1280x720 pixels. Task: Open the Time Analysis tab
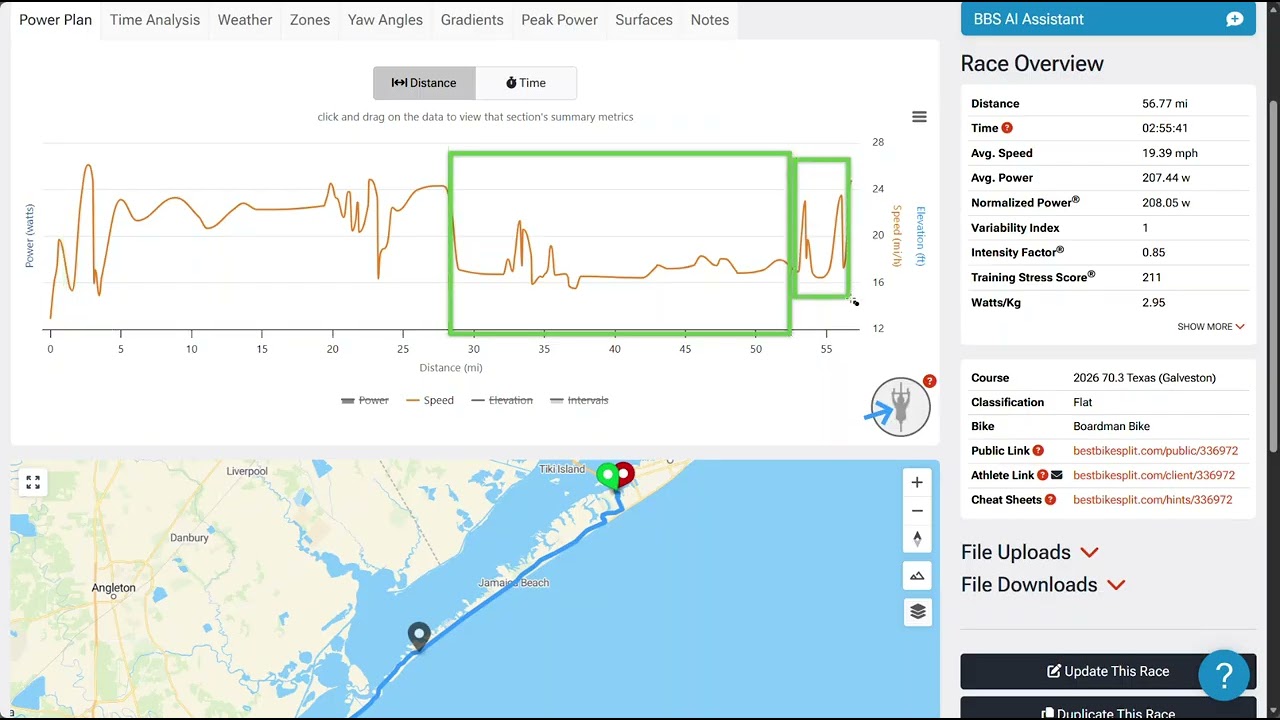coord(155,20)
